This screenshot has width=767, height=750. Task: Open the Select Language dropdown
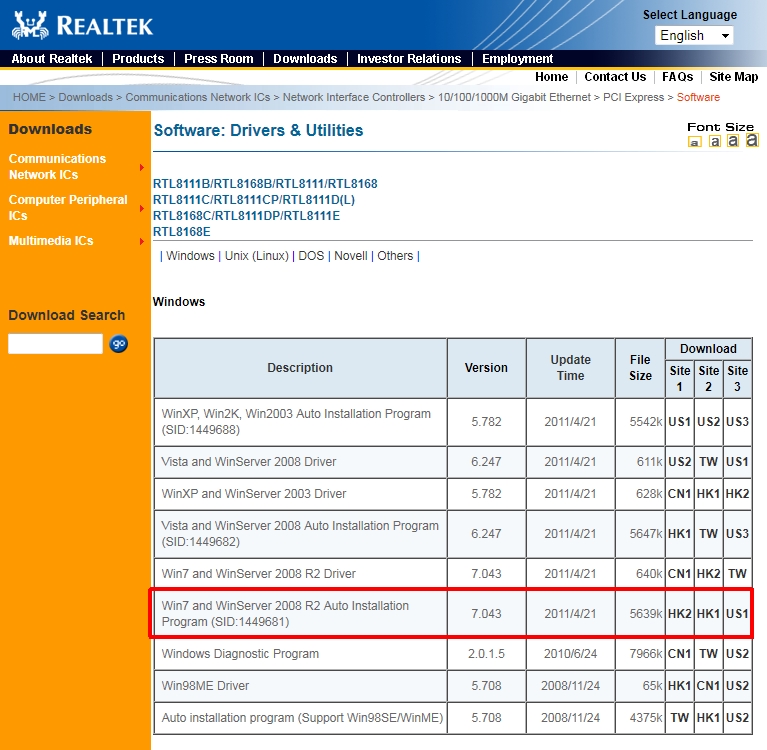694,35
